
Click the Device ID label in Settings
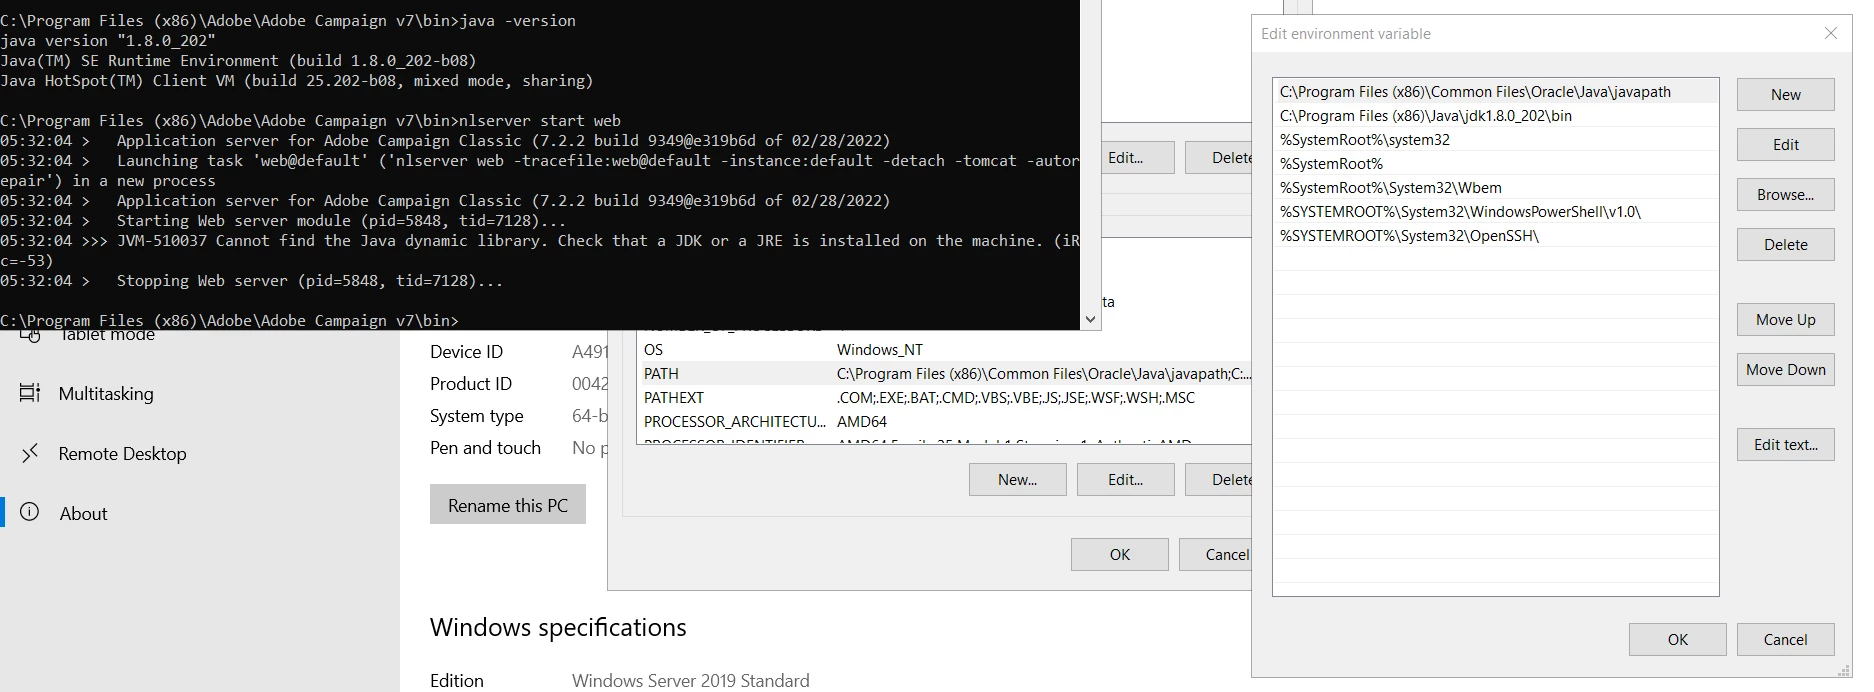[x=466, y=352]
